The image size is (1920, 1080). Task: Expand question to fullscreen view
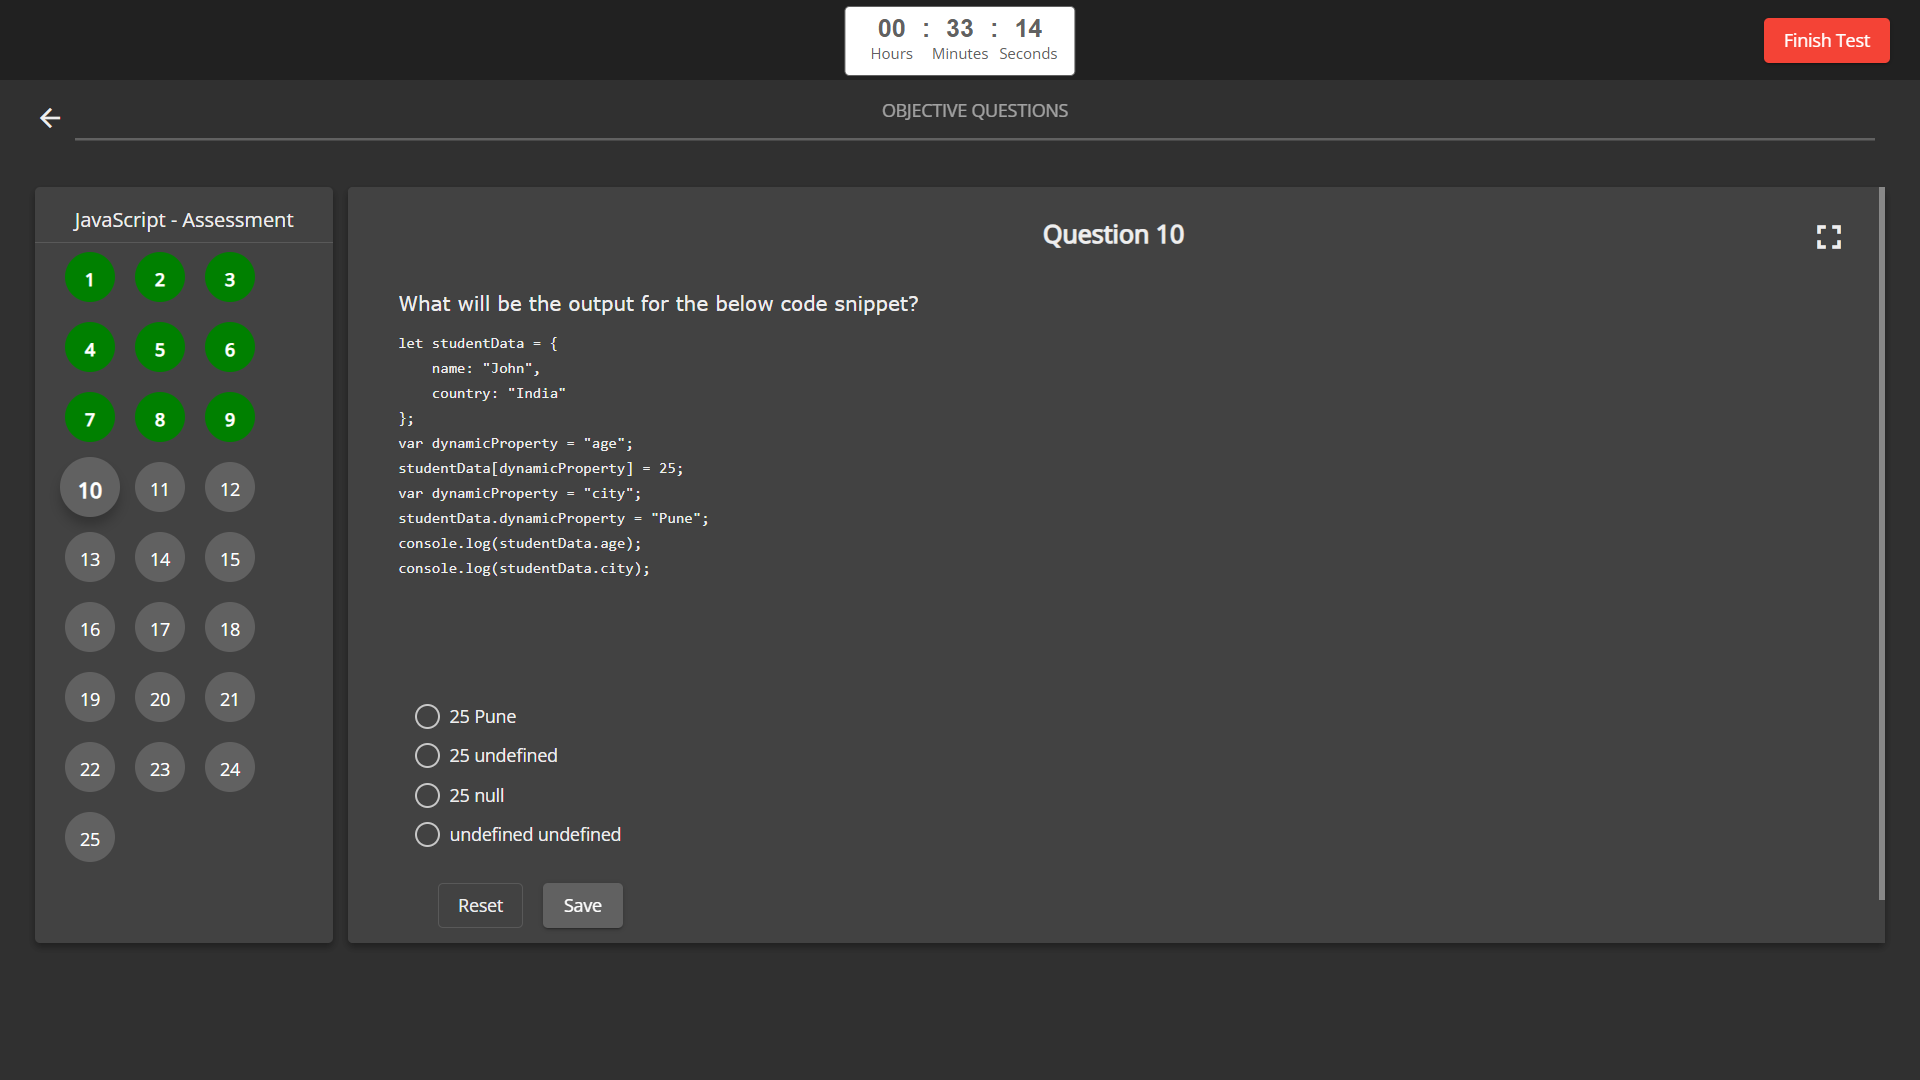pos(1829,237)
